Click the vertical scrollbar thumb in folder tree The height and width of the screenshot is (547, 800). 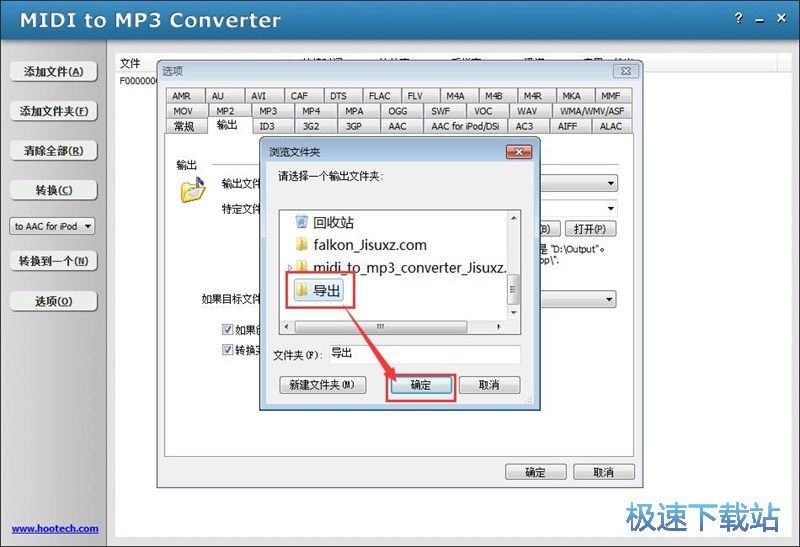[x=514, y=289]
